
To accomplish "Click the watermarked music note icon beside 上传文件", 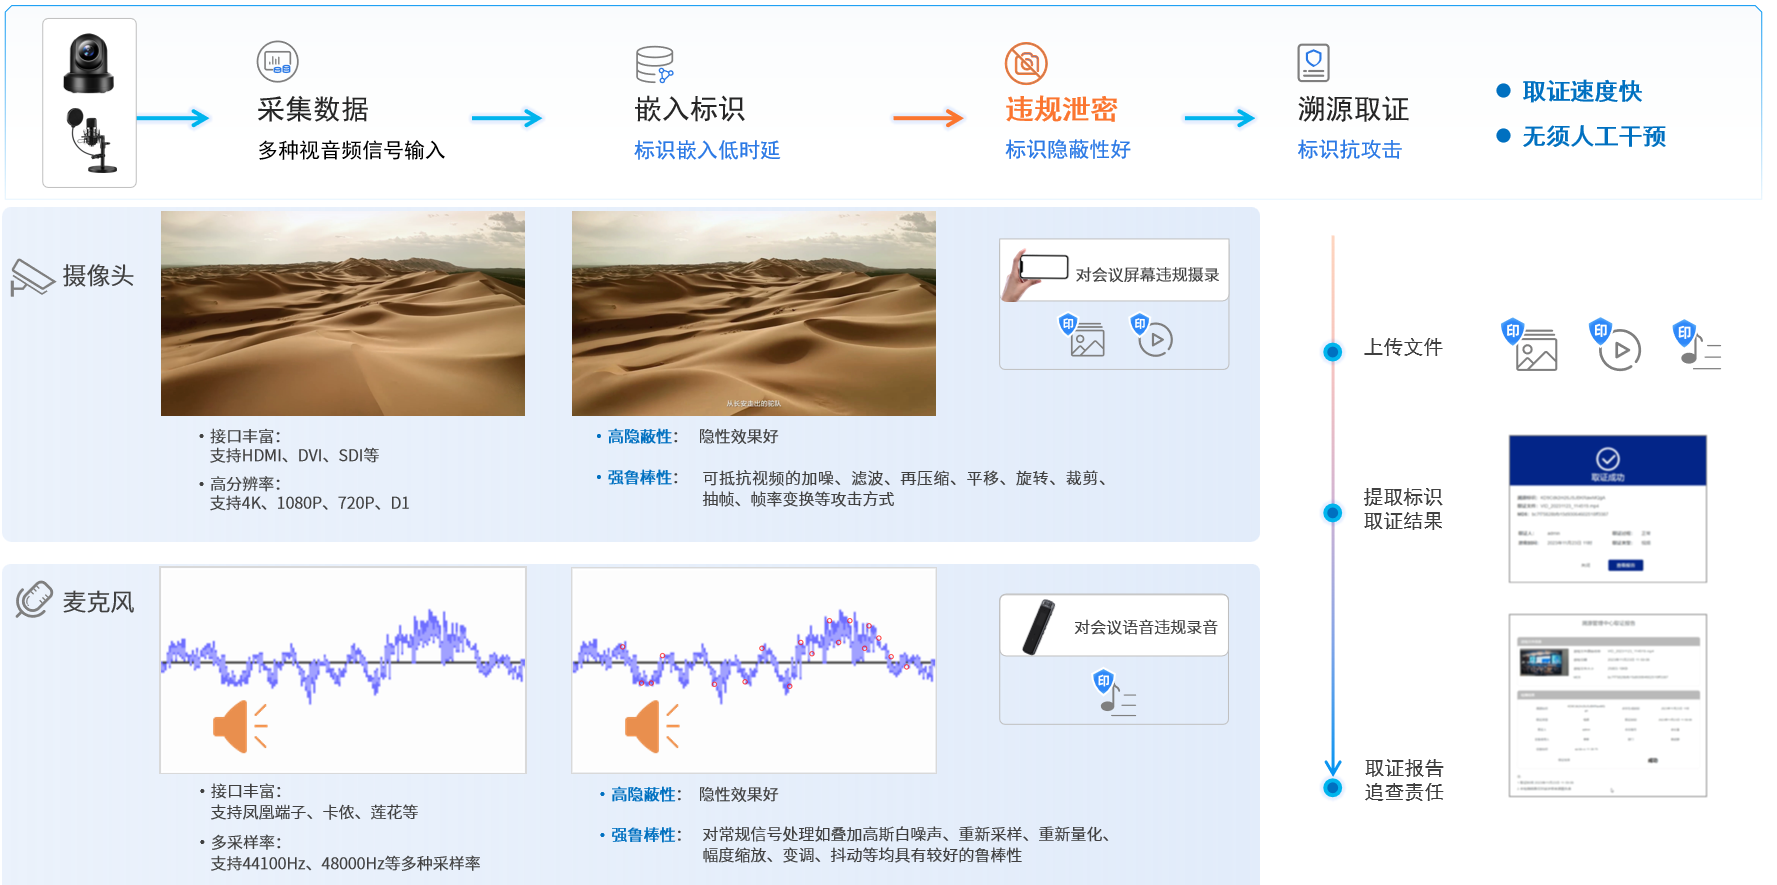I will point(1697,345).
